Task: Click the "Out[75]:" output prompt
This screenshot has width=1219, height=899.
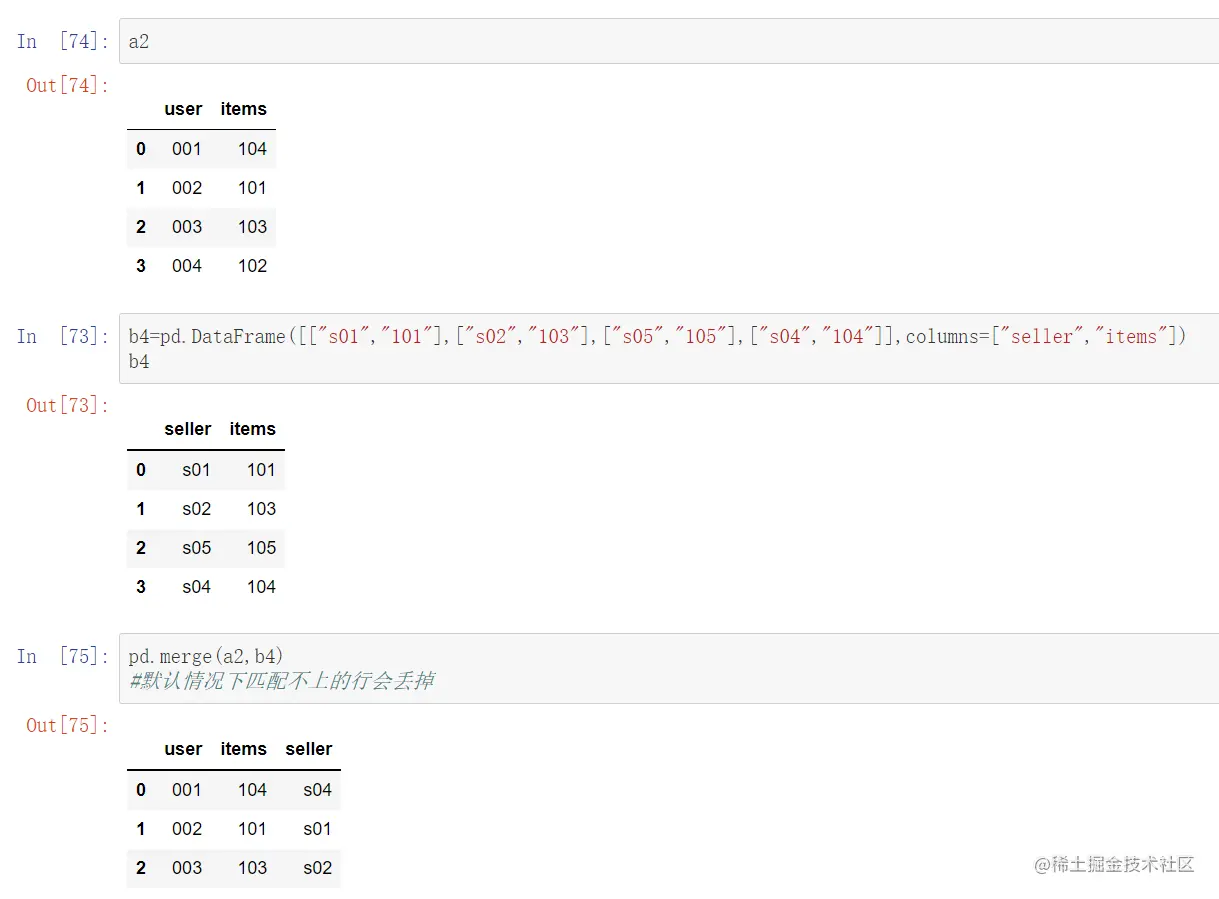Action: tap(67, 725)
